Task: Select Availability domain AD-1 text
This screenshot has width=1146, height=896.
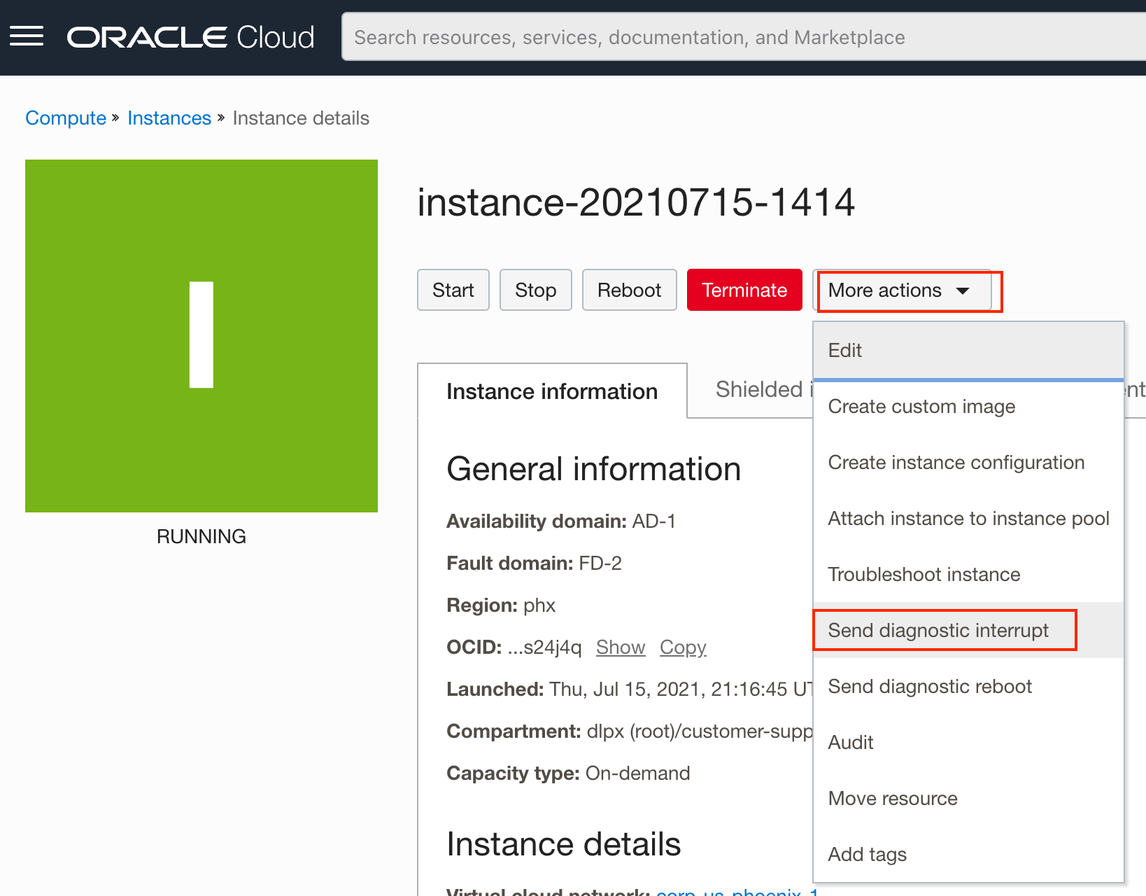Action: click(561, 521)
